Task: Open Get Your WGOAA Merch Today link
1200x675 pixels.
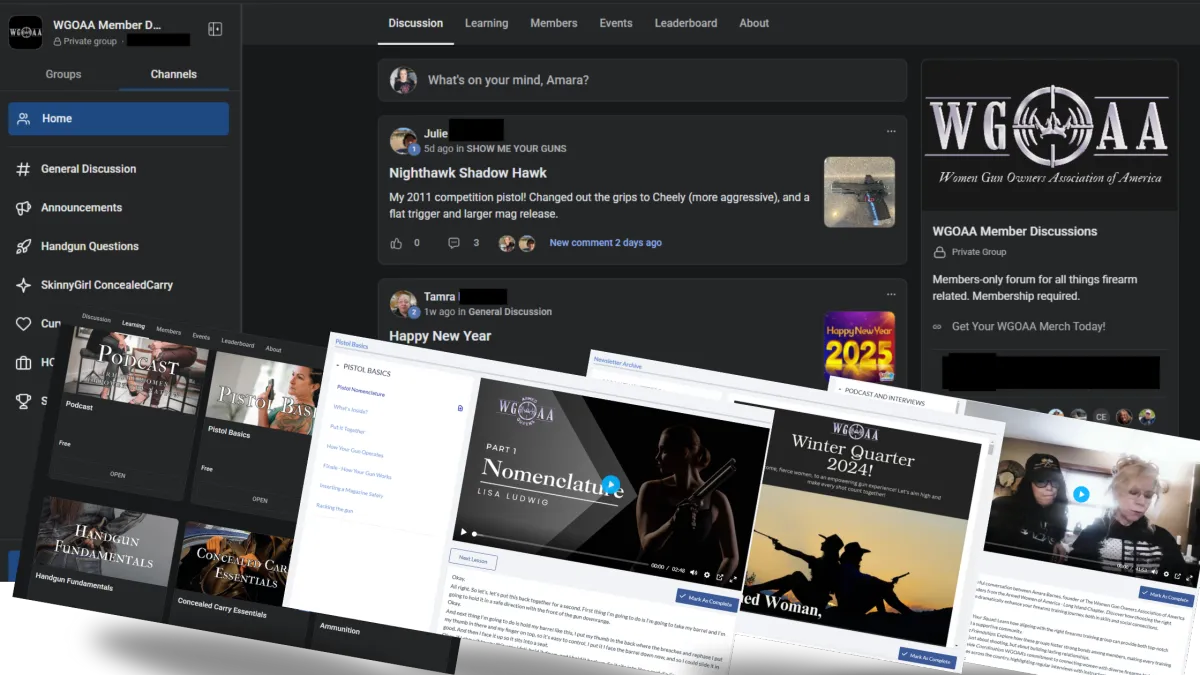Action: point(1028,327)
